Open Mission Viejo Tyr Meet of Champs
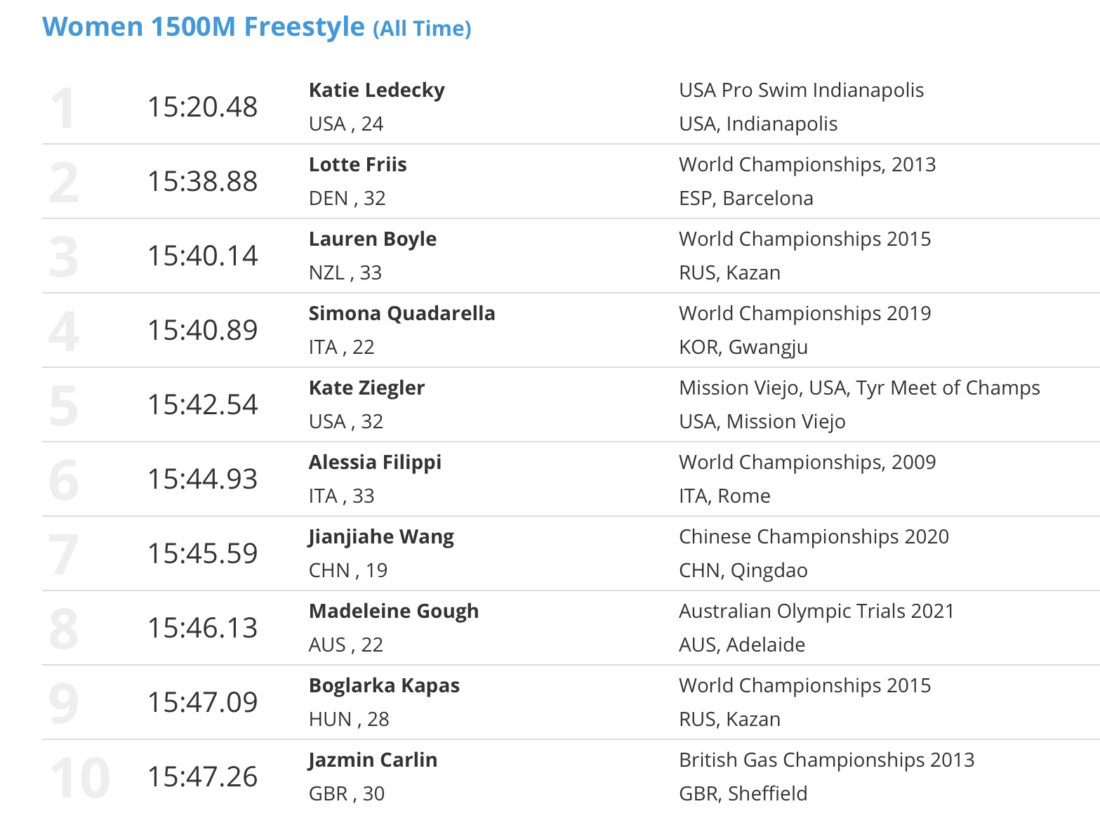 pyautogui.click(x=859, y=388)
